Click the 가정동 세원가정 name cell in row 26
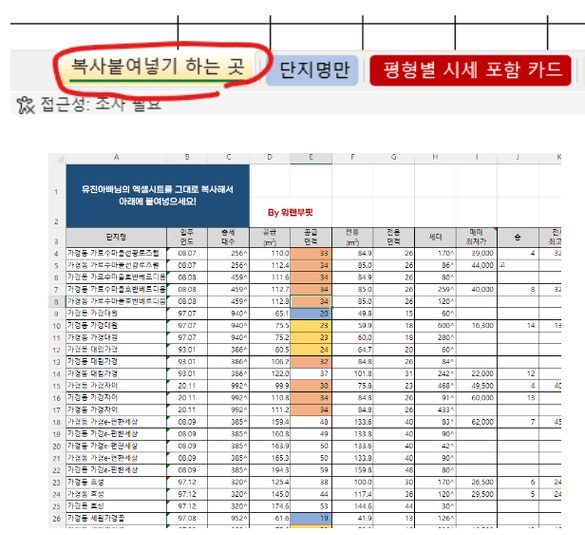585x535 pixels. [116, 518]
